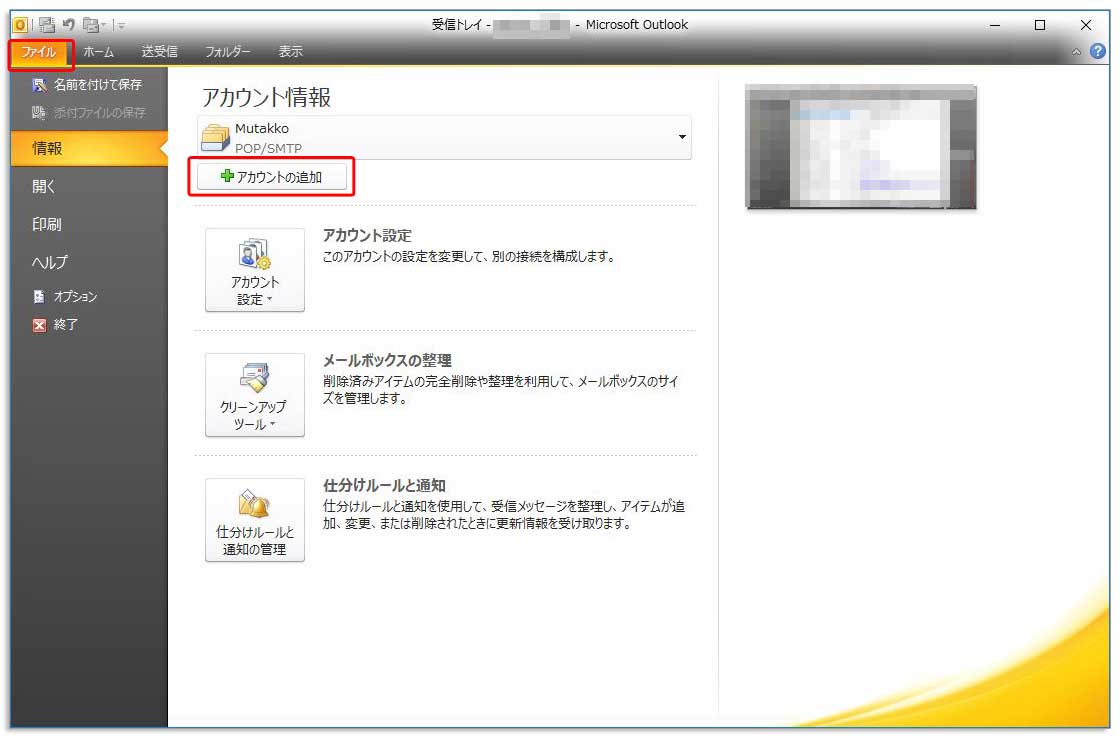Toggle the ribbon collapse chevron
1120x738 pixels.
point(1078,51)
